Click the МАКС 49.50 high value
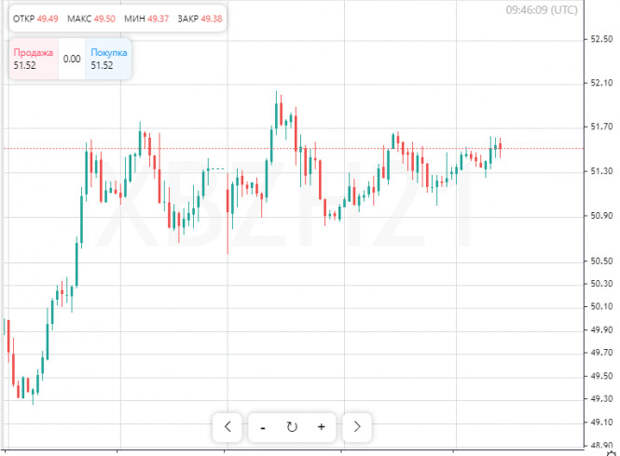Image resolution: width=620 pixels, height=456 pixels. [x=91, y=19]
